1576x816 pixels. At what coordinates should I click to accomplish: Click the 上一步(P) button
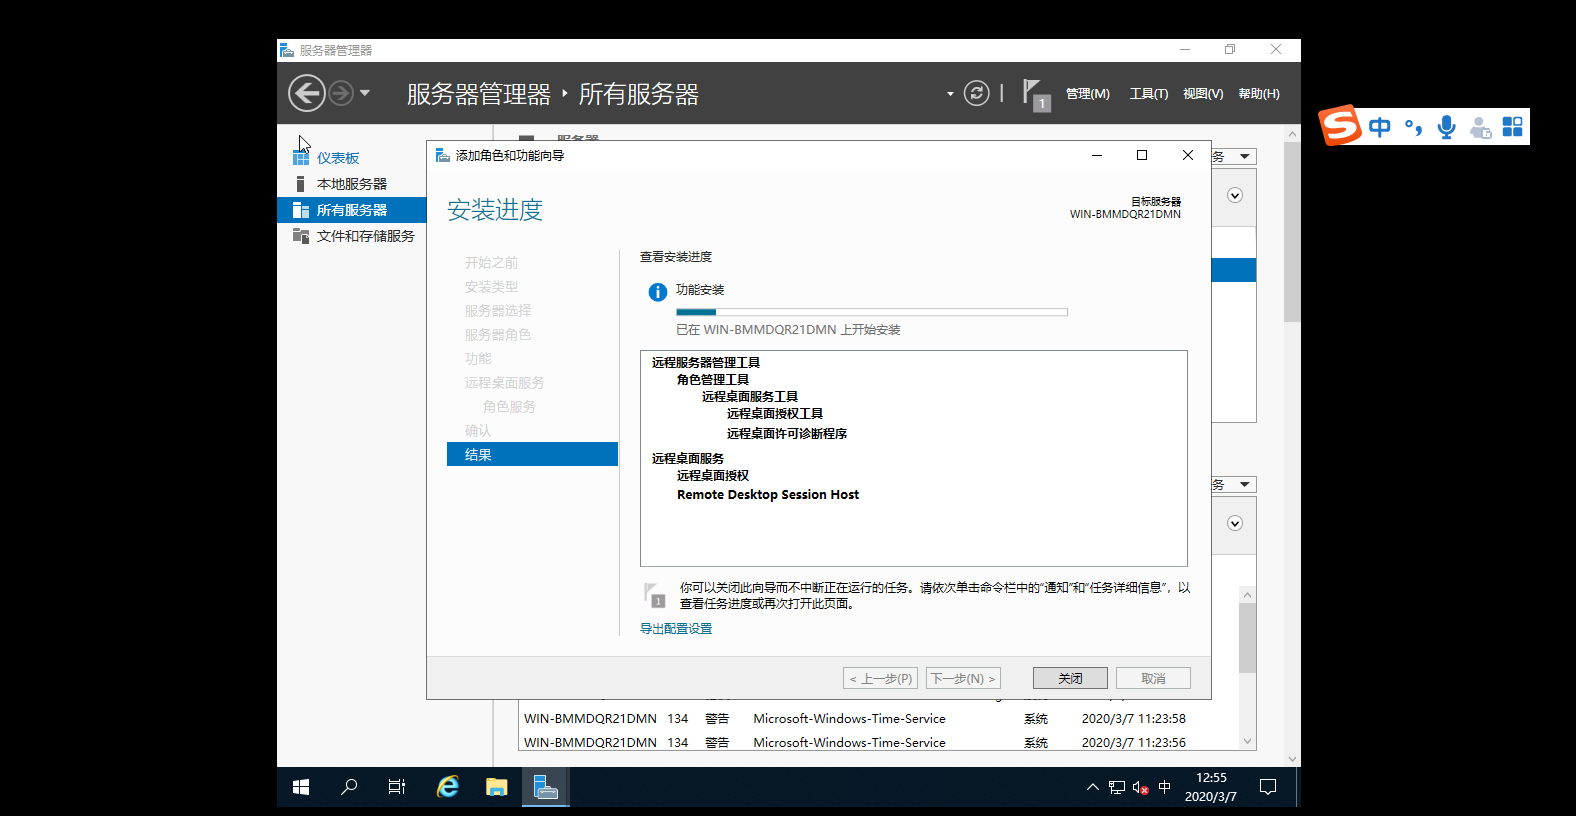(x=880, y=678)
